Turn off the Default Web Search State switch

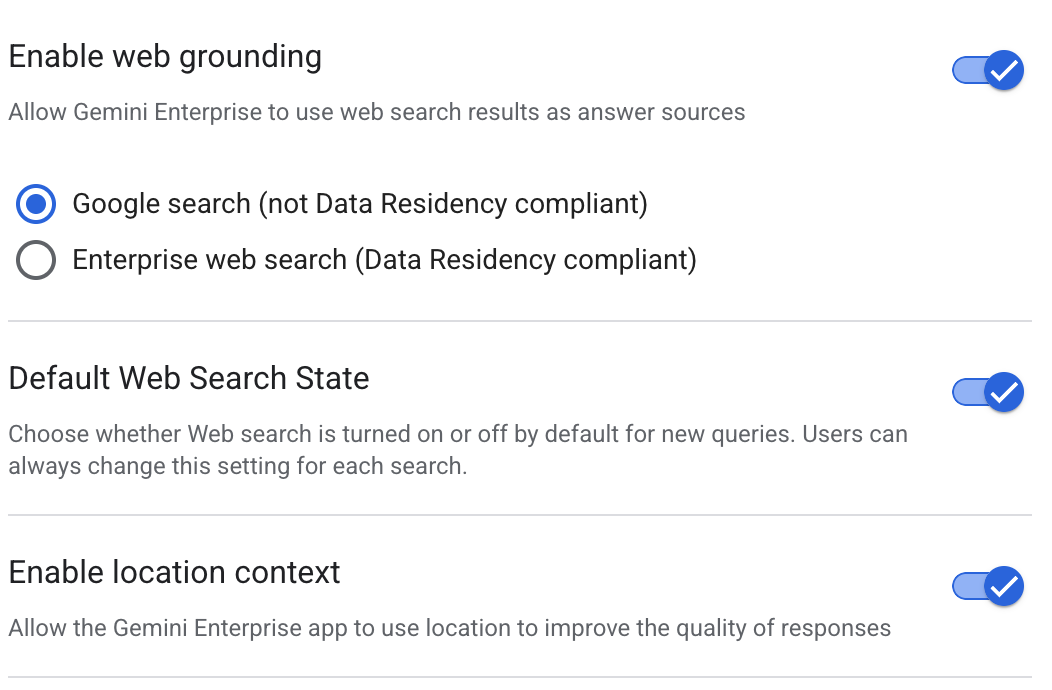(987, 392)
